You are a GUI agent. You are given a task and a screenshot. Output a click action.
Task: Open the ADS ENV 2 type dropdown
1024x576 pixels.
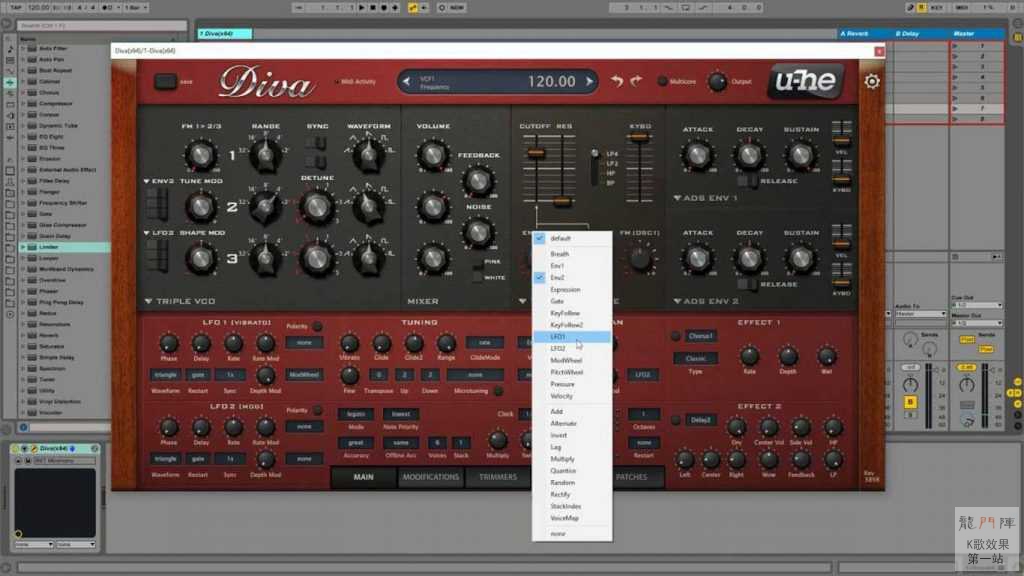705,301
